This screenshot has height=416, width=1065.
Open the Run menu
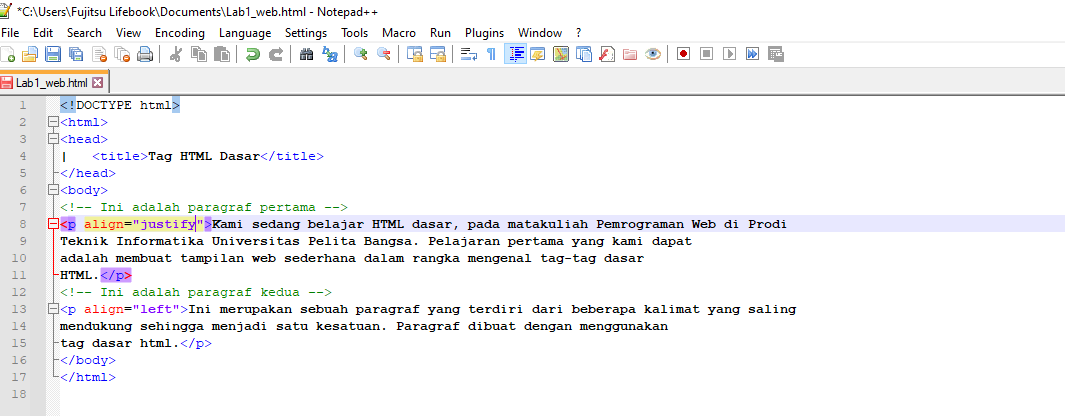(440, 33)
